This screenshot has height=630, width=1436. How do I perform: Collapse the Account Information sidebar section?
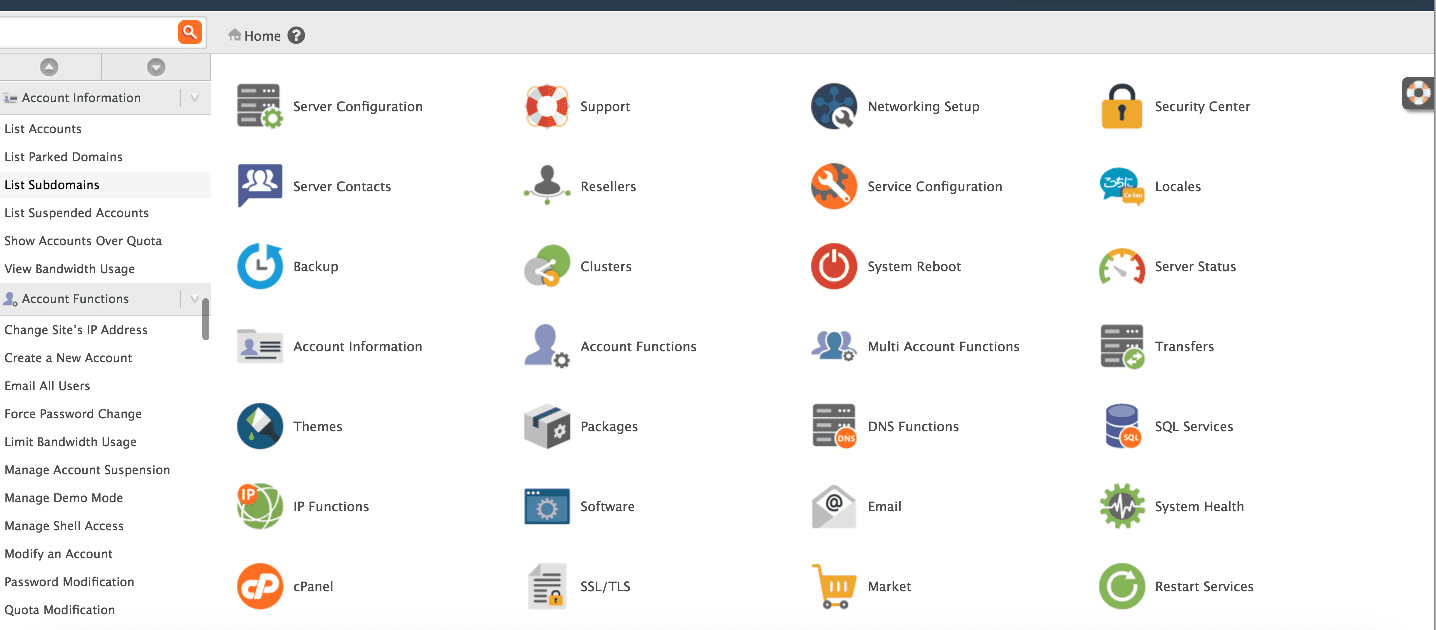click(194, 98)
